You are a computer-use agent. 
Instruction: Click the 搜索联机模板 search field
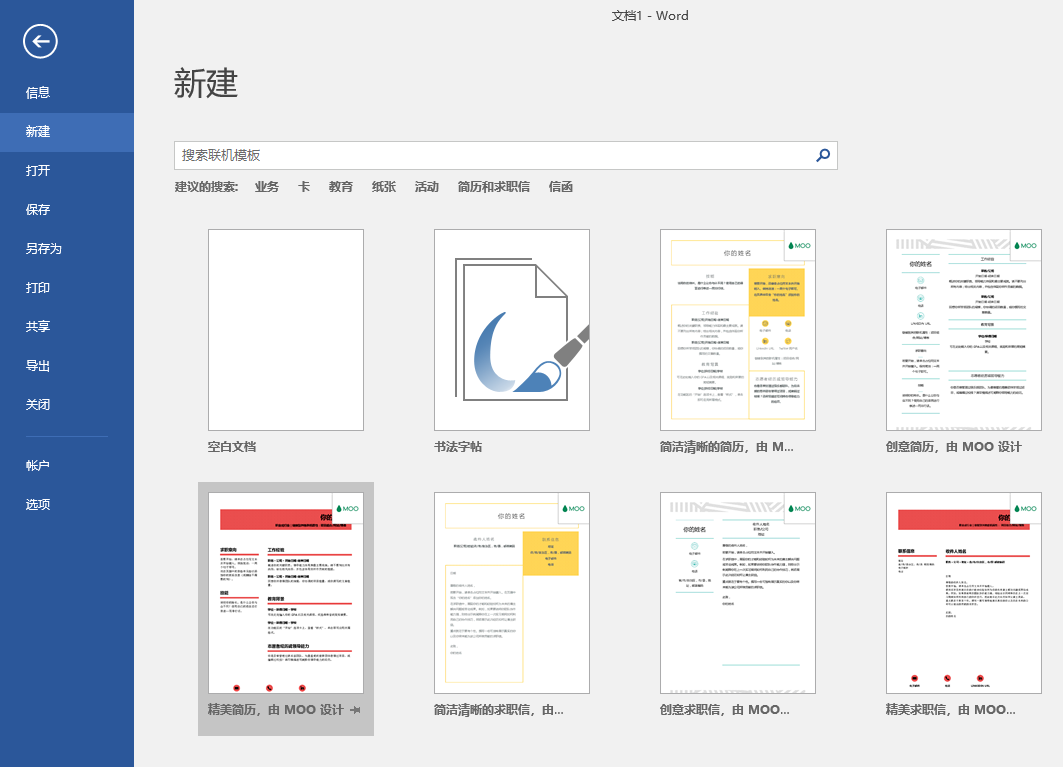pyautogui.click(x=494, y=155)
